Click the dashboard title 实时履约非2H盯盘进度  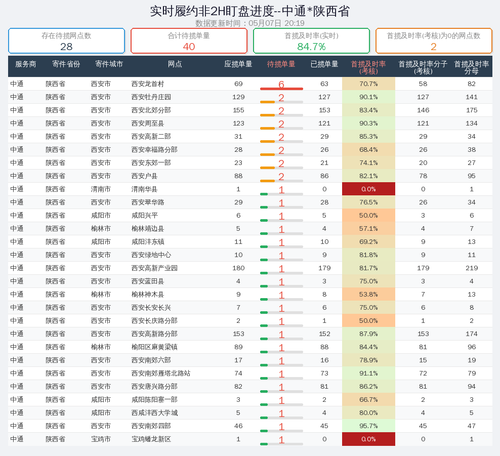pos(249,11)
